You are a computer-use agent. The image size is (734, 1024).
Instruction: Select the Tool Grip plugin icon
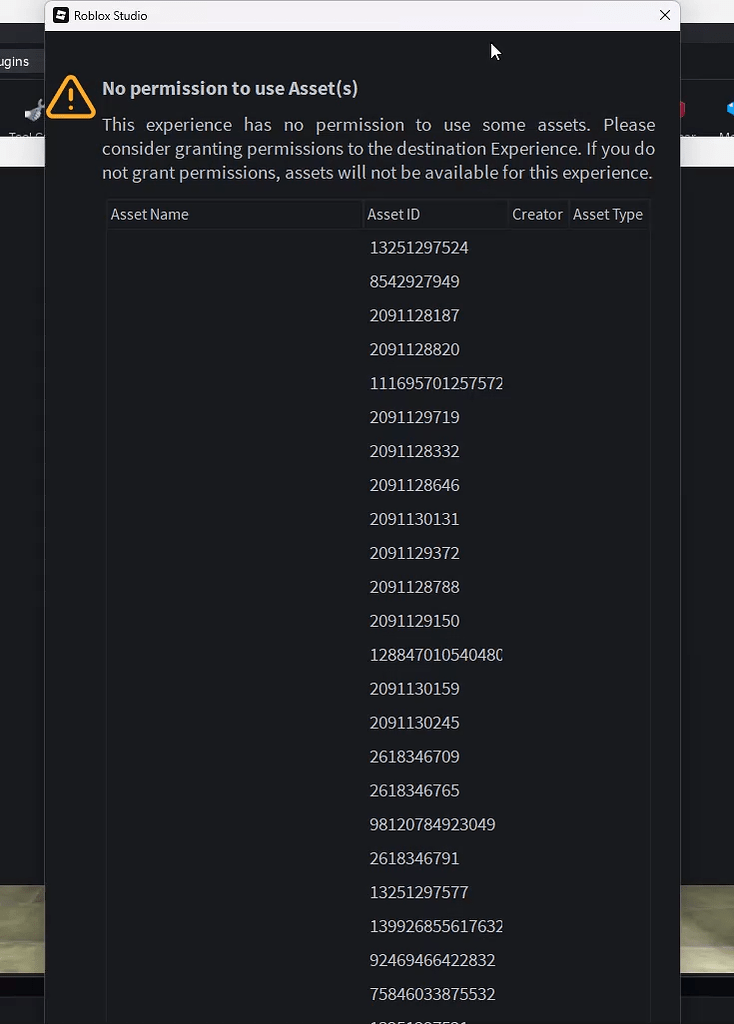point(33,110)
